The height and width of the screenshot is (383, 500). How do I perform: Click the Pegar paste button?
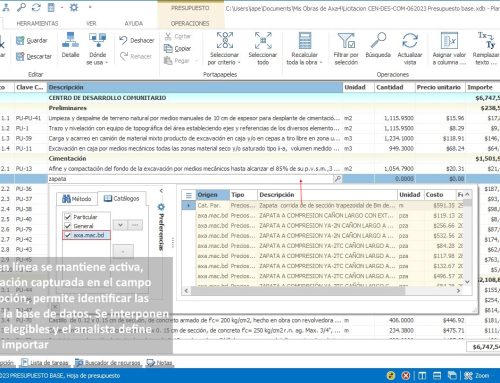177,61
